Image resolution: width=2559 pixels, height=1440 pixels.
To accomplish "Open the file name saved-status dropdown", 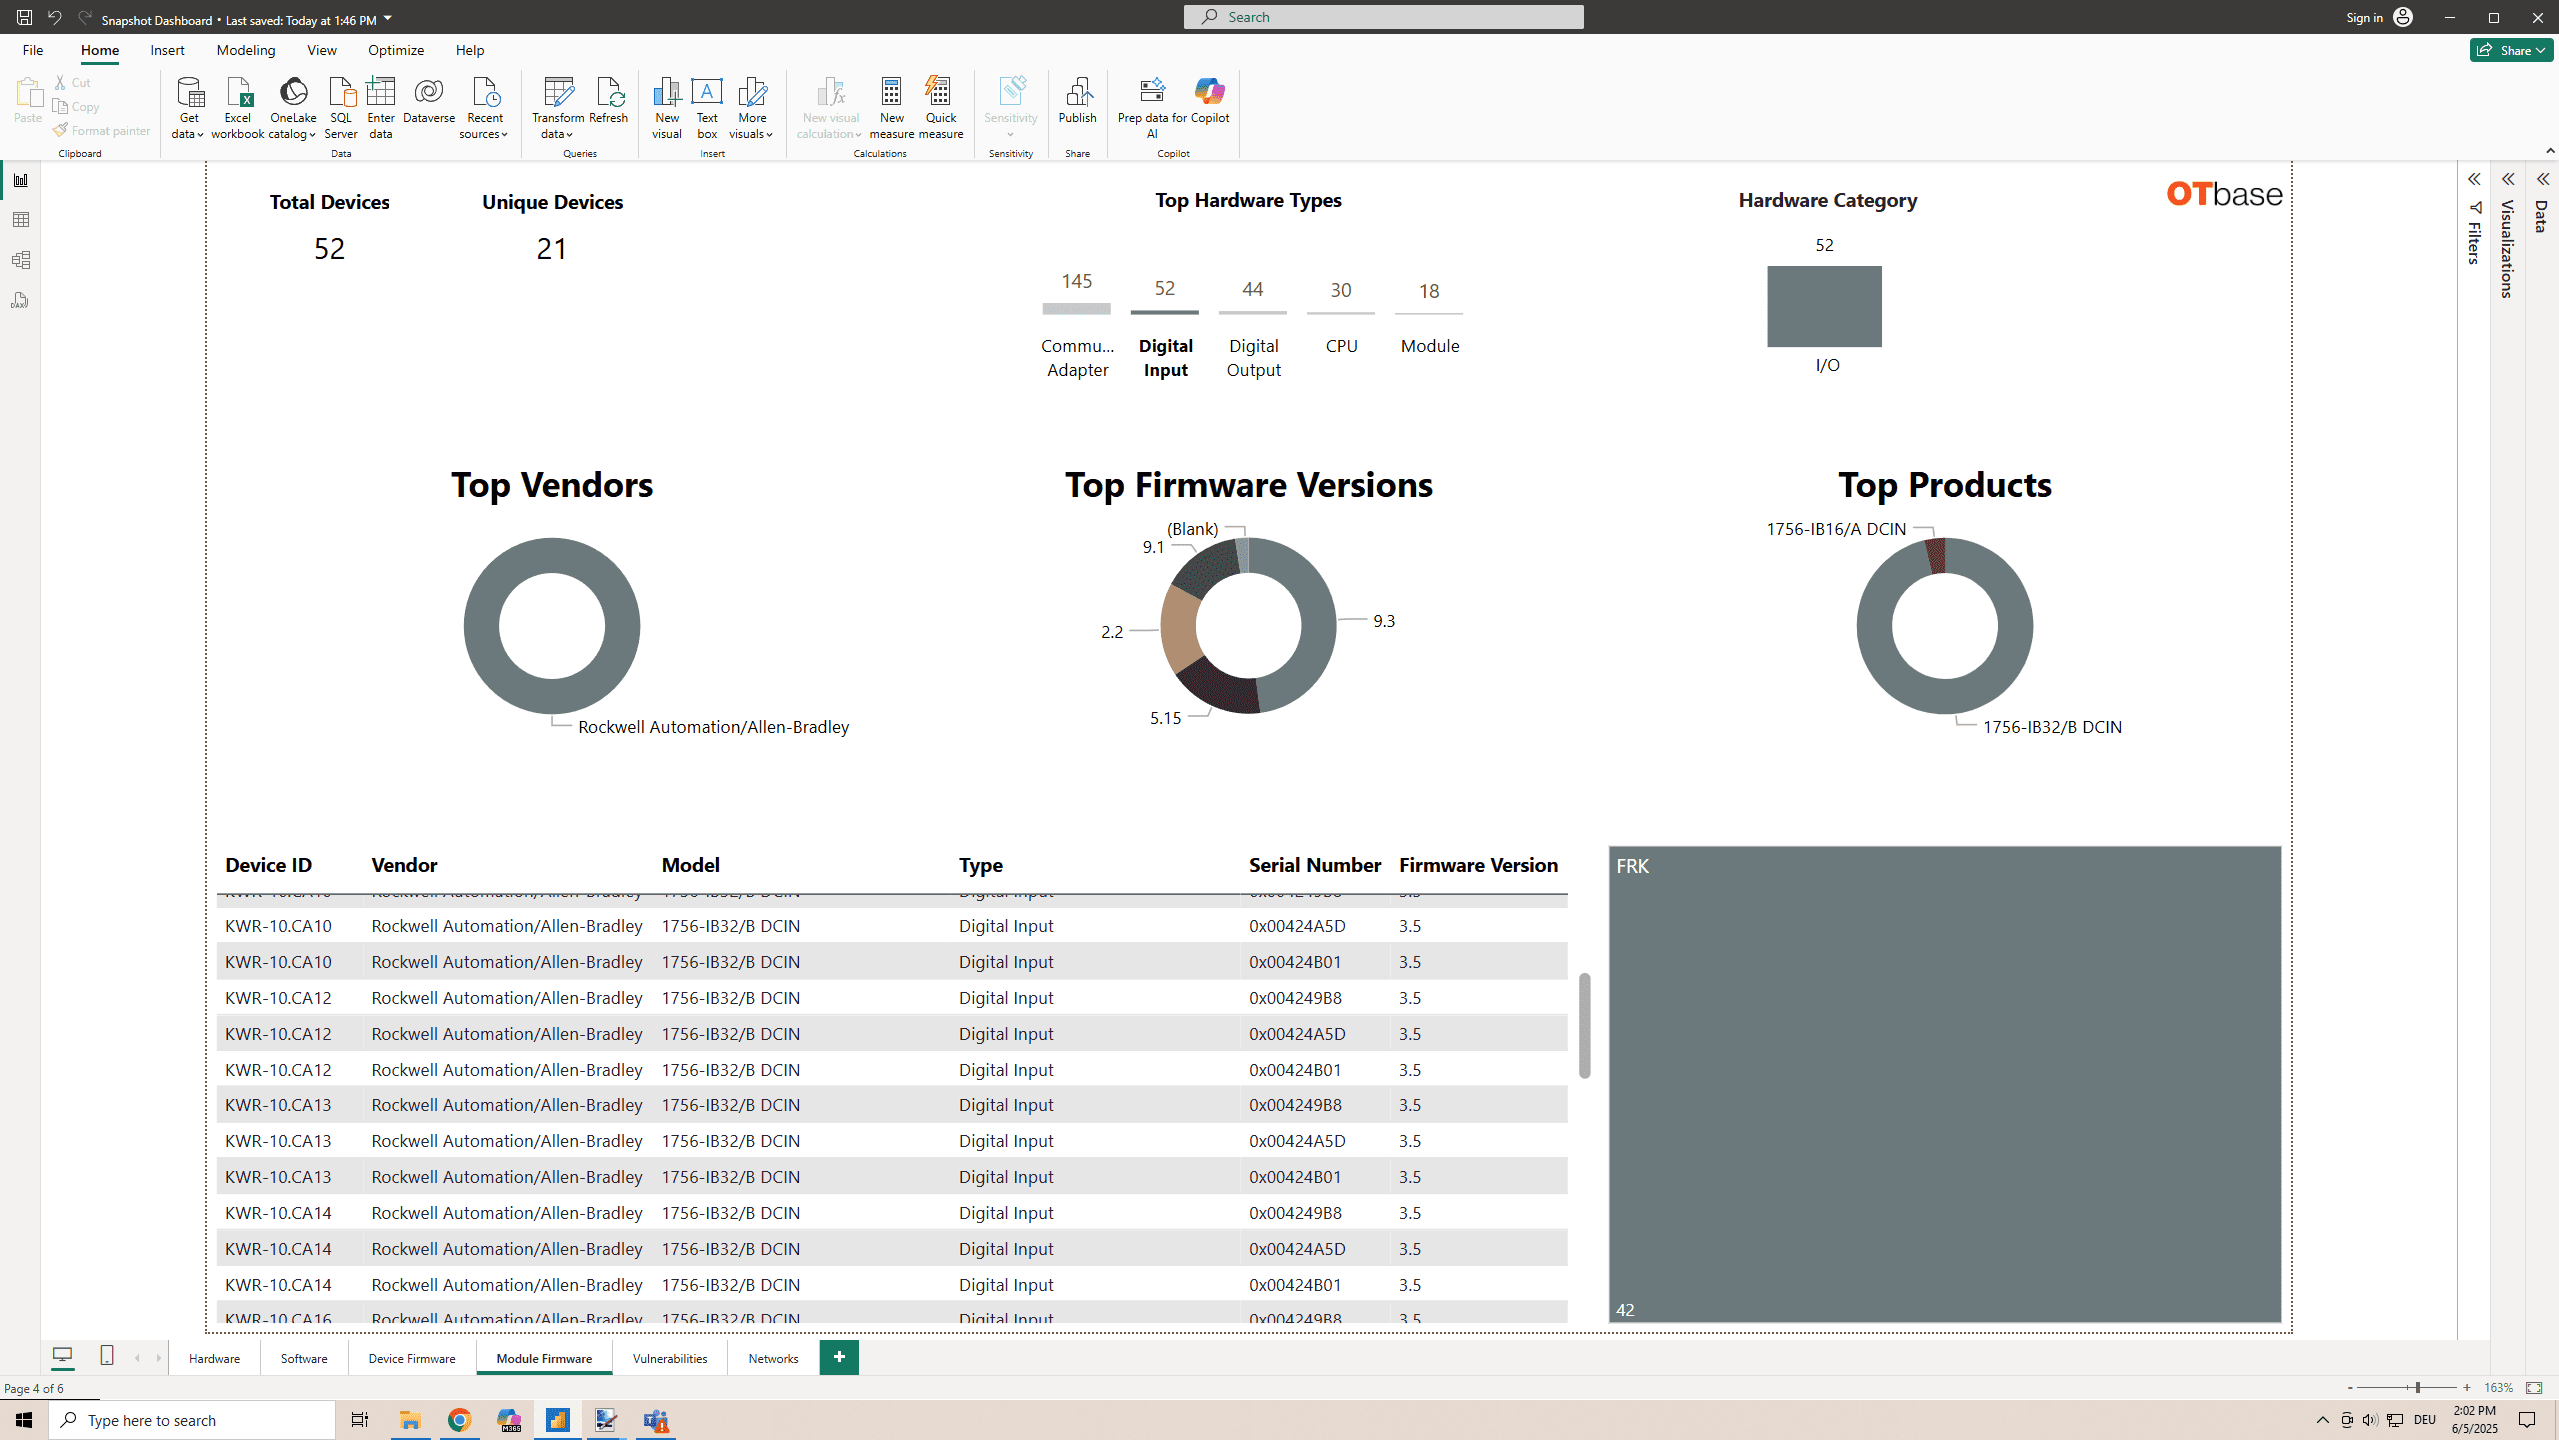I will click(x=388, y=18).
